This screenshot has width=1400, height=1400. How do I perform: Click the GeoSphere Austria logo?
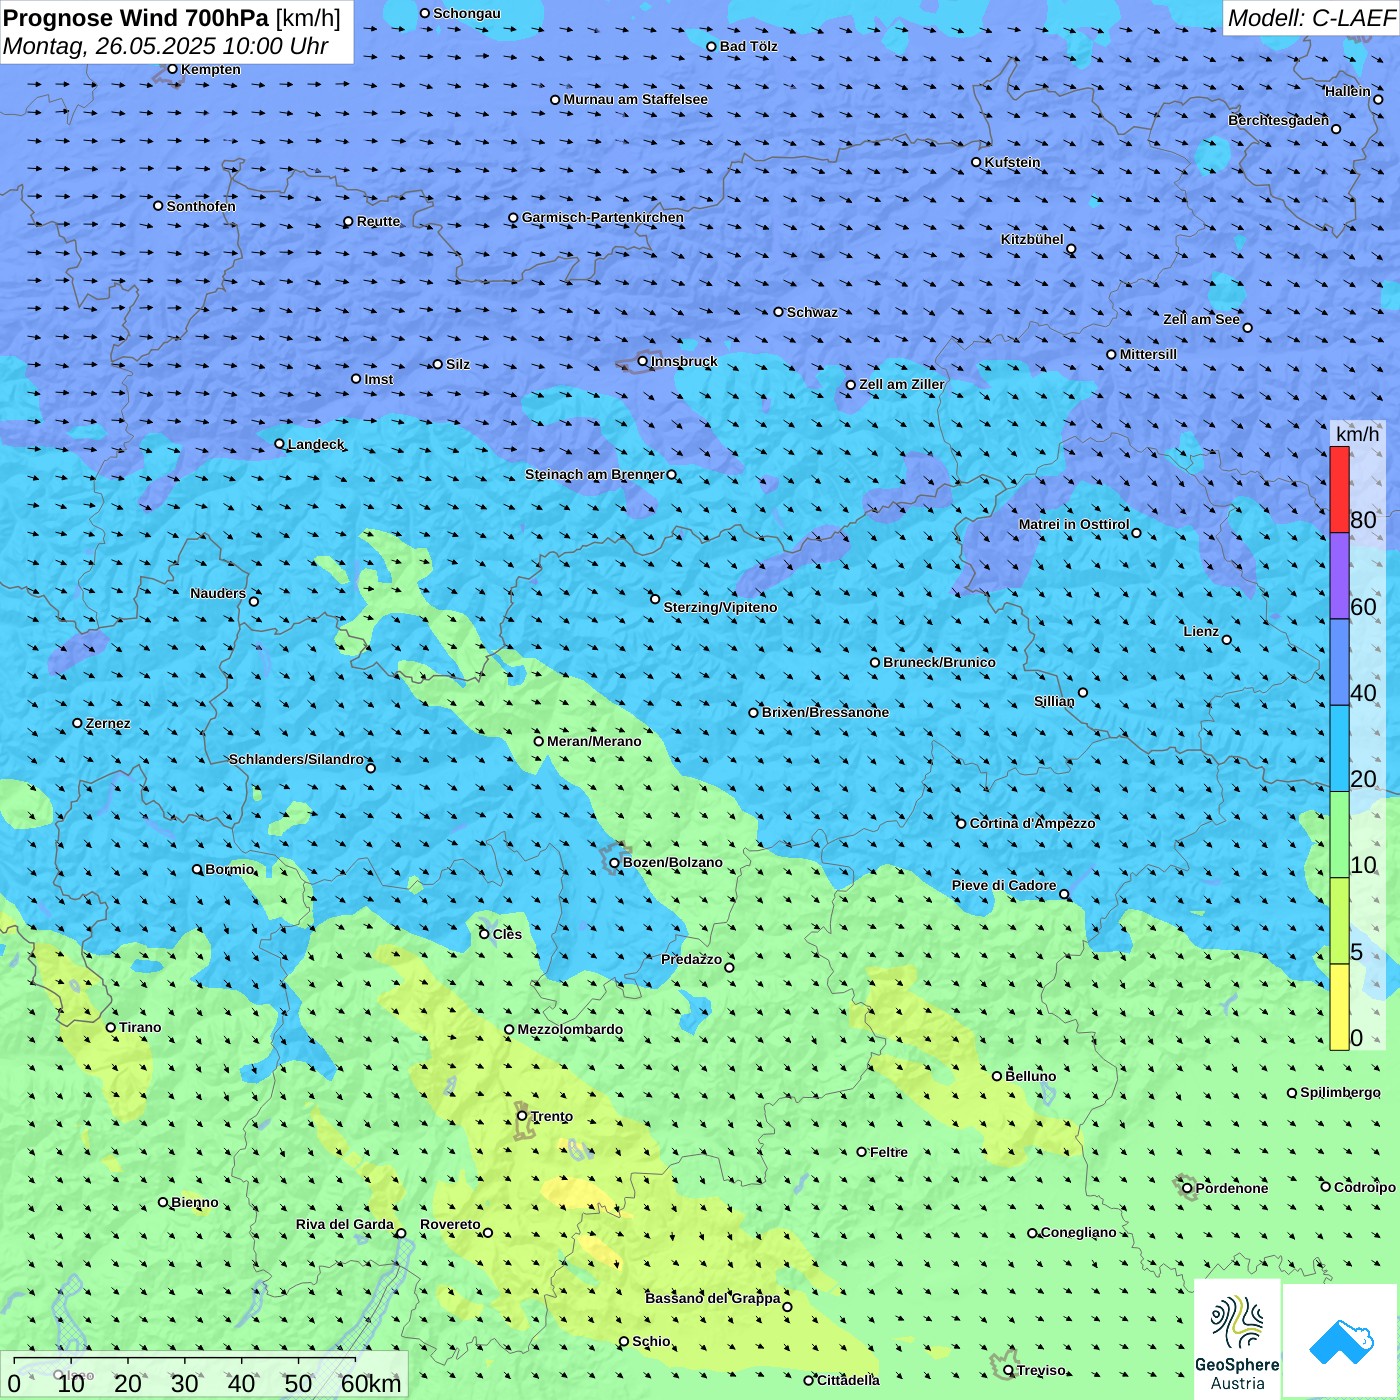[x=1237, y=1340]
